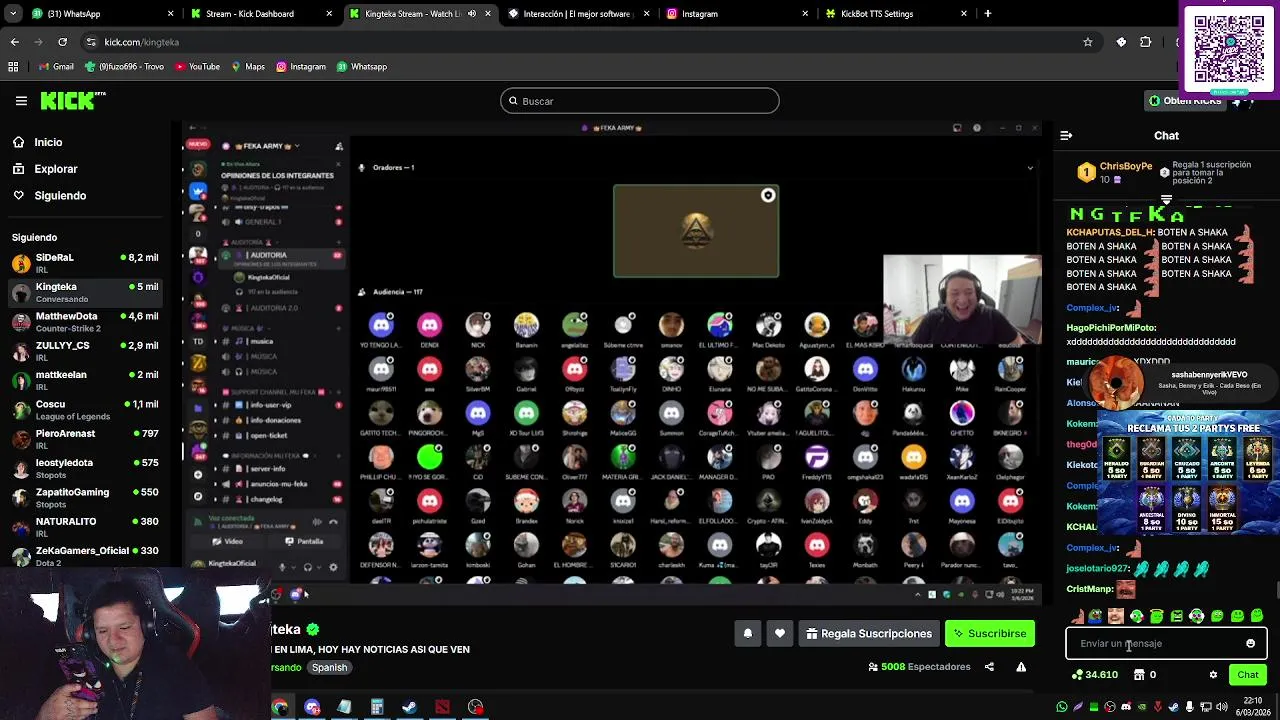Screen dimensions: 1280x720
Task: Open MatthewDota's channel in following list
Action: click(86, 321)
